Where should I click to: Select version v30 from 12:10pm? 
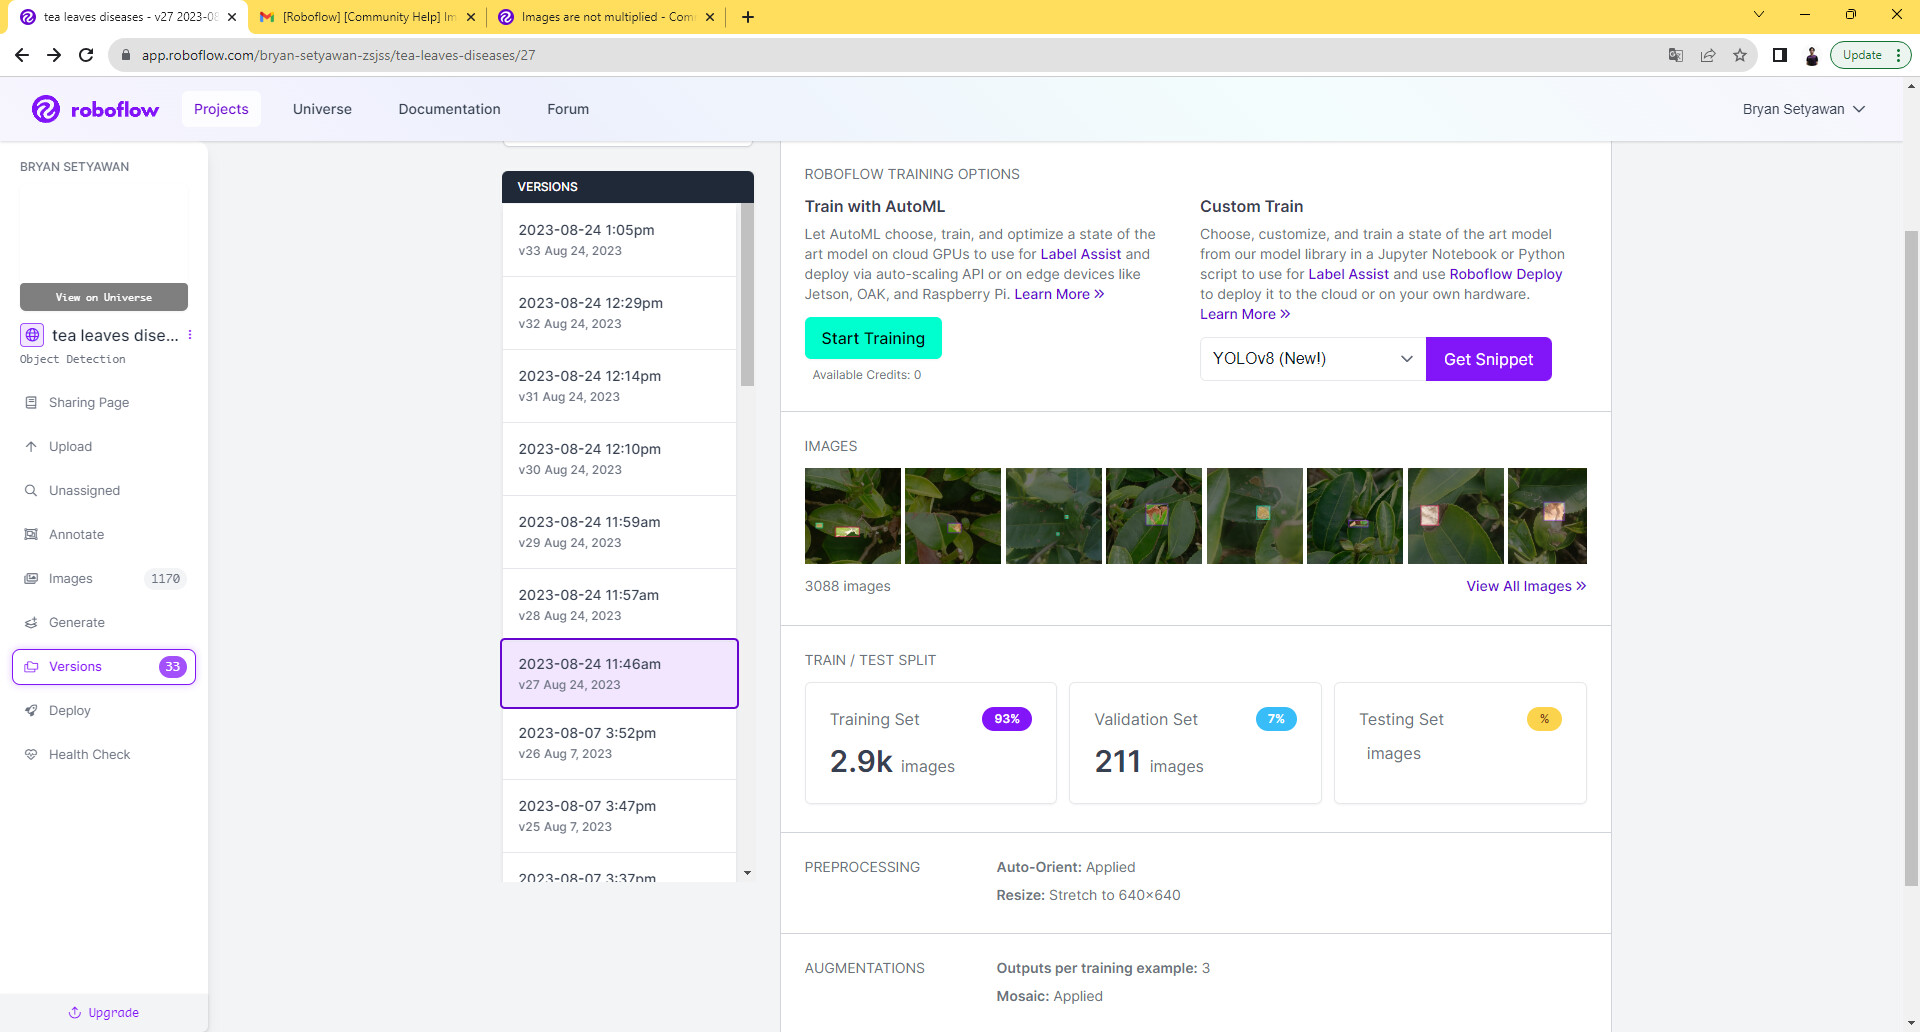(619, 459)
